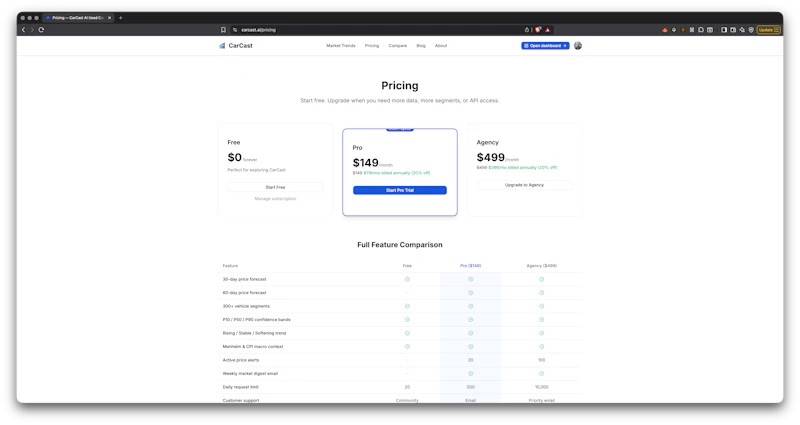Go back using the browser back arrow

pyautogui.click(x=23, y=30)
